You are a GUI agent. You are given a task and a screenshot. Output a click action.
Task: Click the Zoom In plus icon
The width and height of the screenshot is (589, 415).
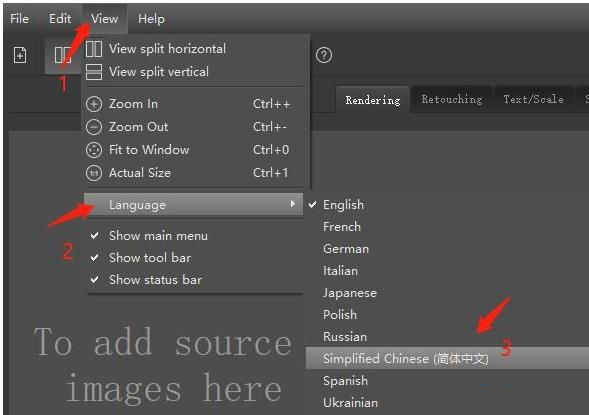tap(94, 104)
